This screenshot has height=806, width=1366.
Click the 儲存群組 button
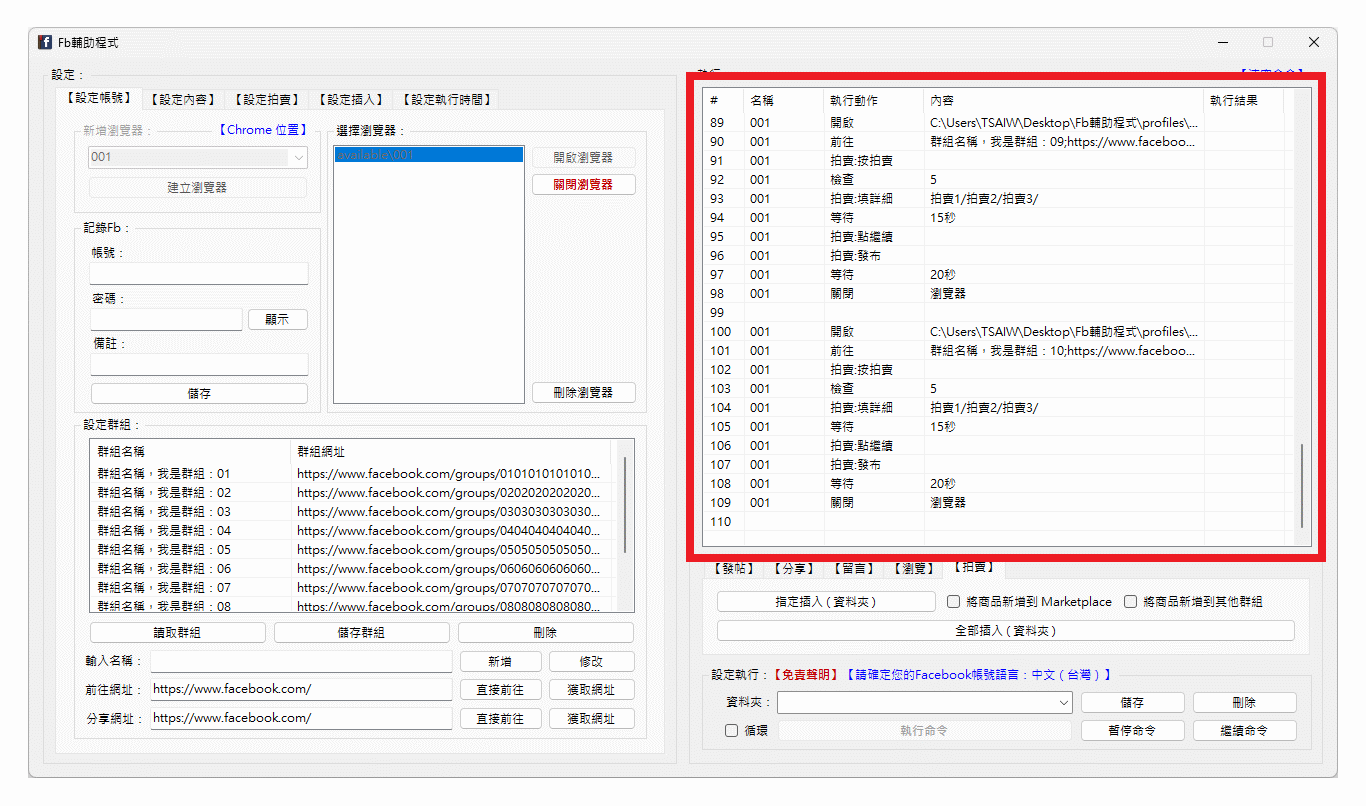point(362,632)
